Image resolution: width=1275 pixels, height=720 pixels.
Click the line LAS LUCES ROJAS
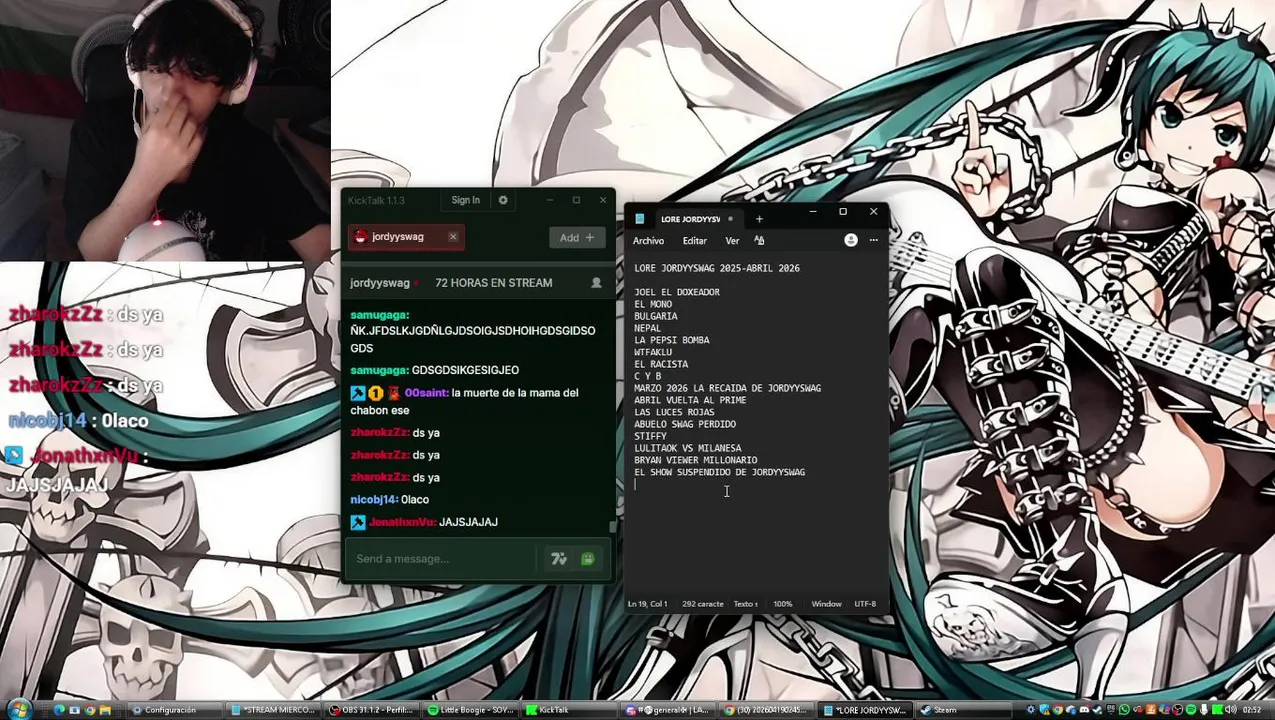click(x=674, y=412)
